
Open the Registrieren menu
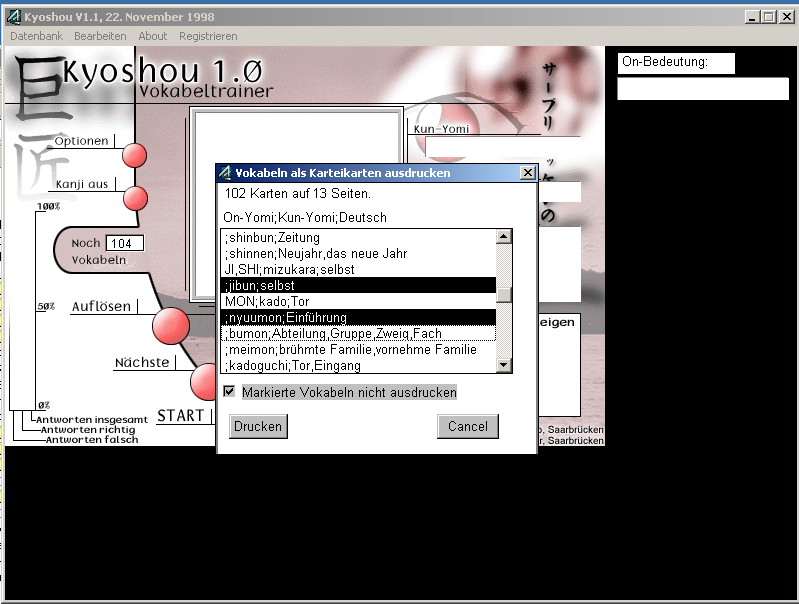[x=208, y=36]
